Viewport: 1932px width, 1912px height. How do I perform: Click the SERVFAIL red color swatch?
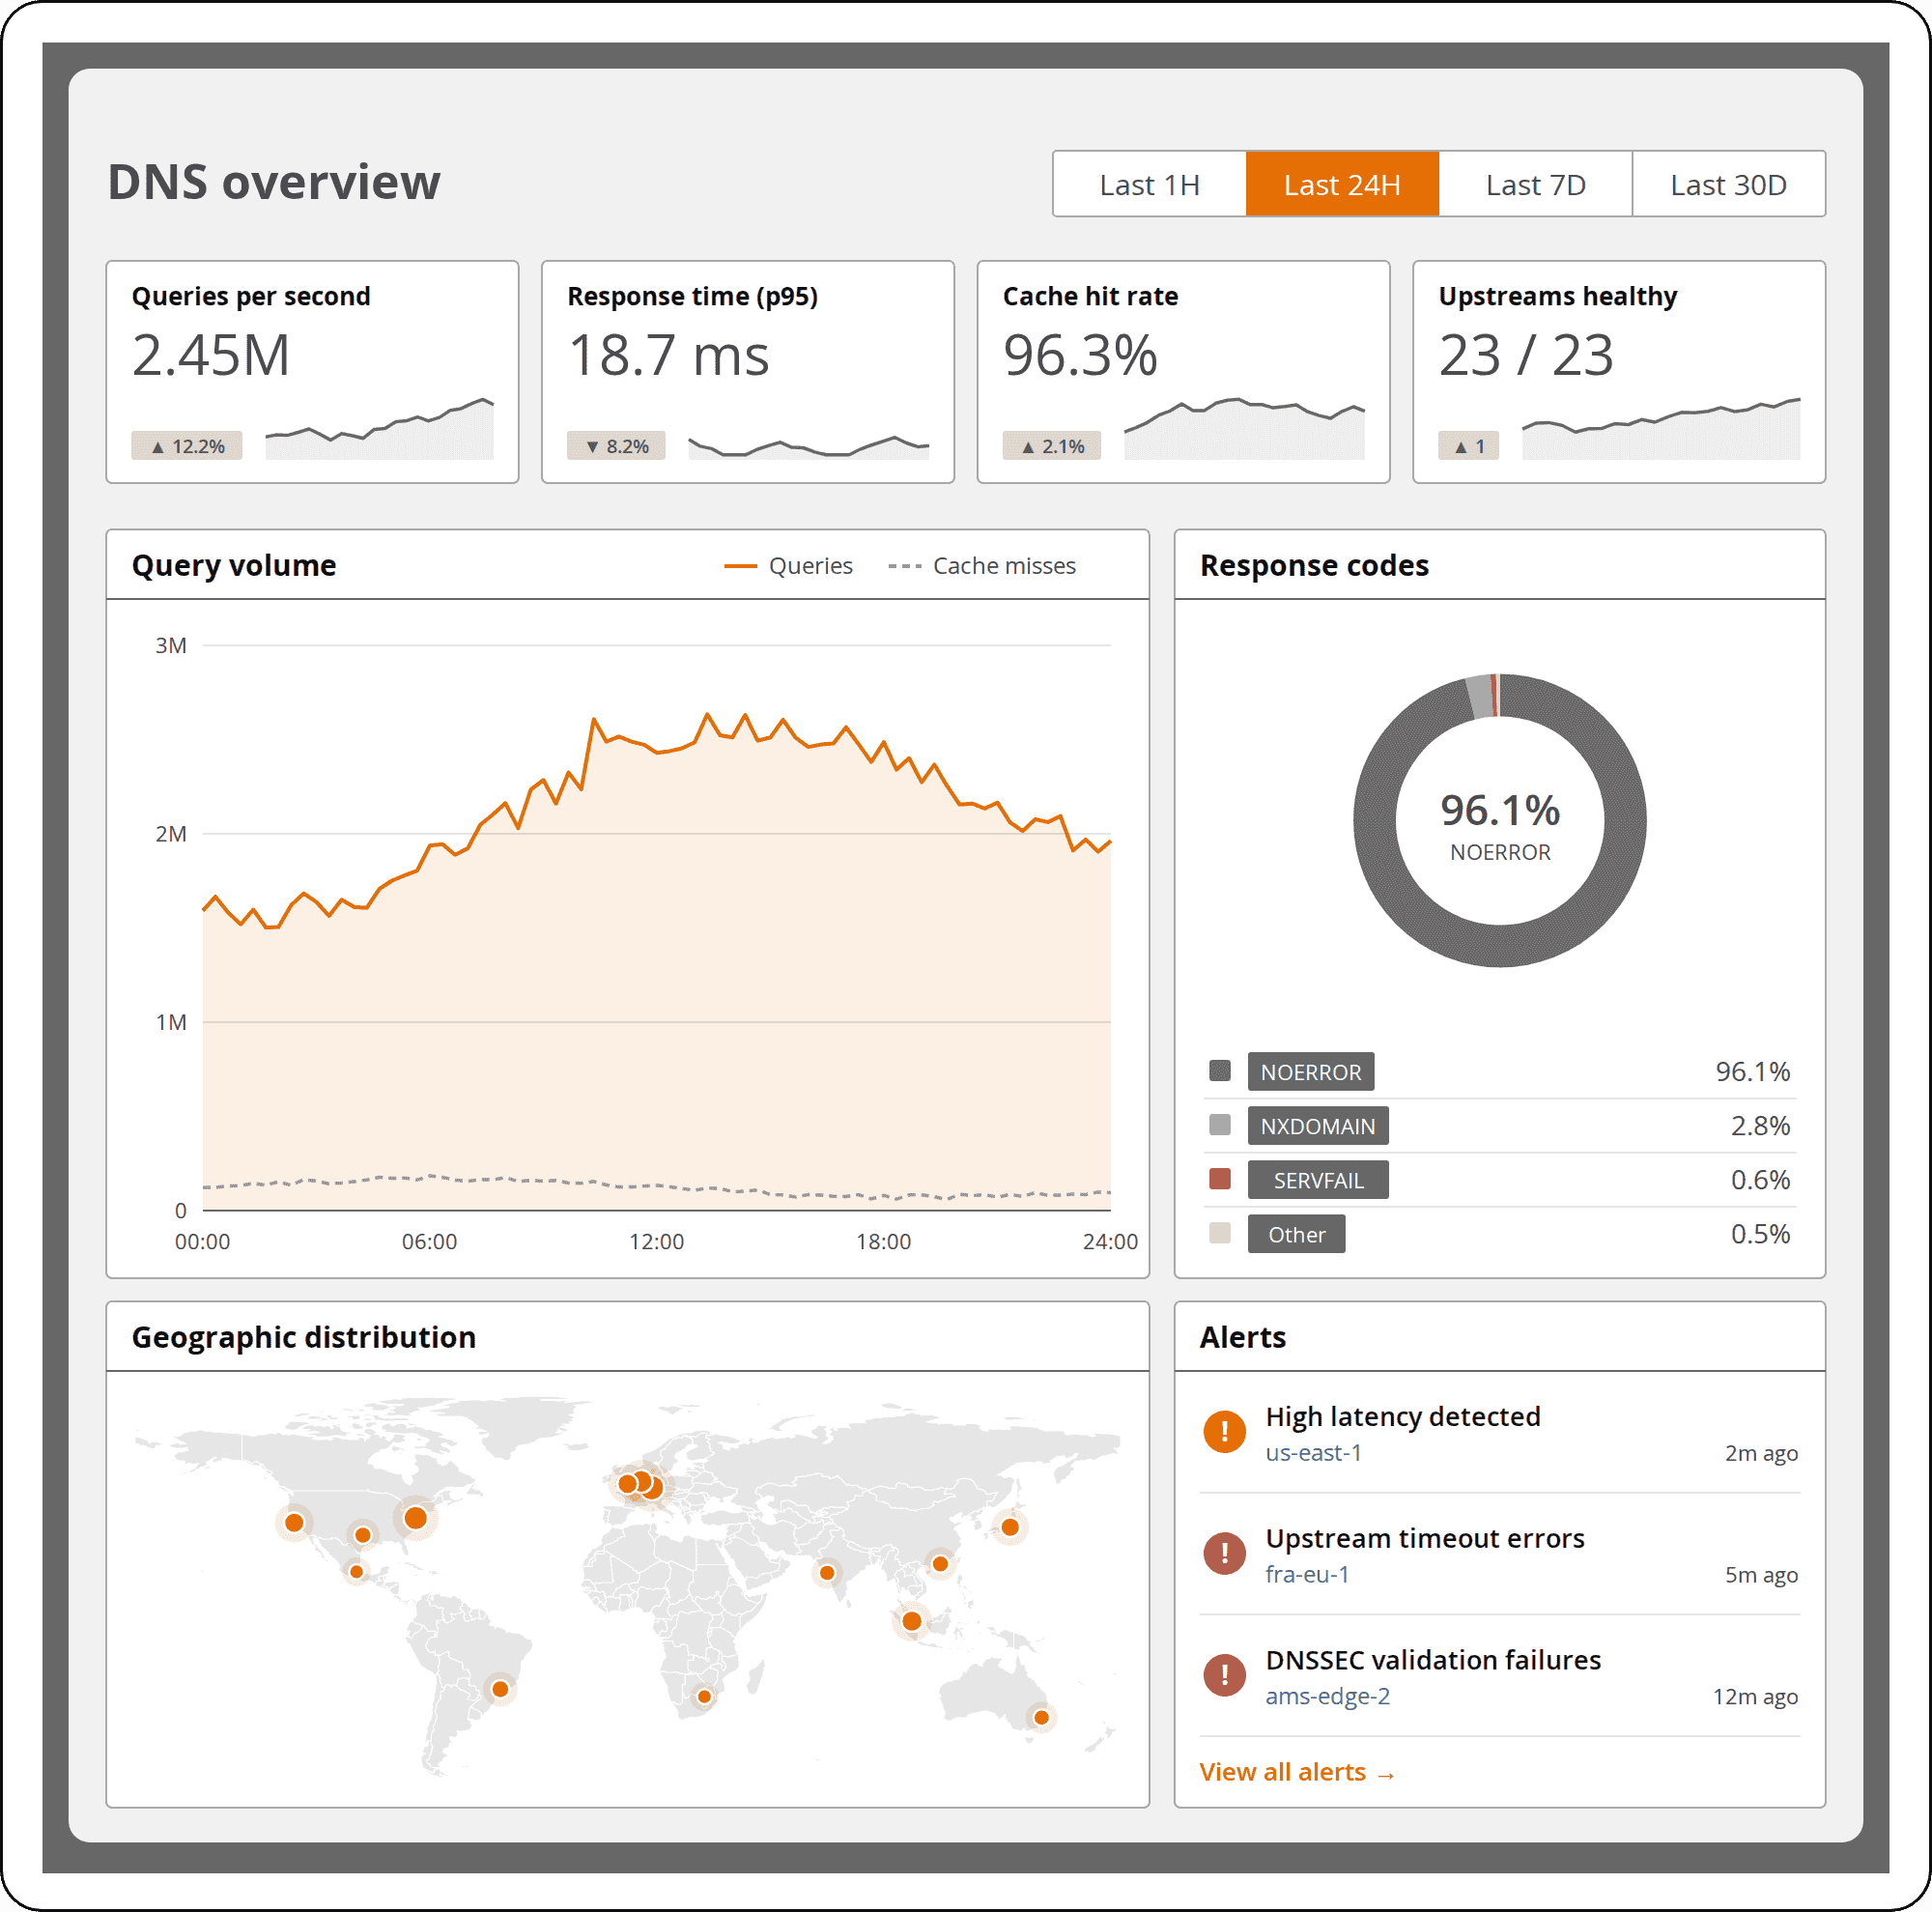(x=1220, y=1178)
